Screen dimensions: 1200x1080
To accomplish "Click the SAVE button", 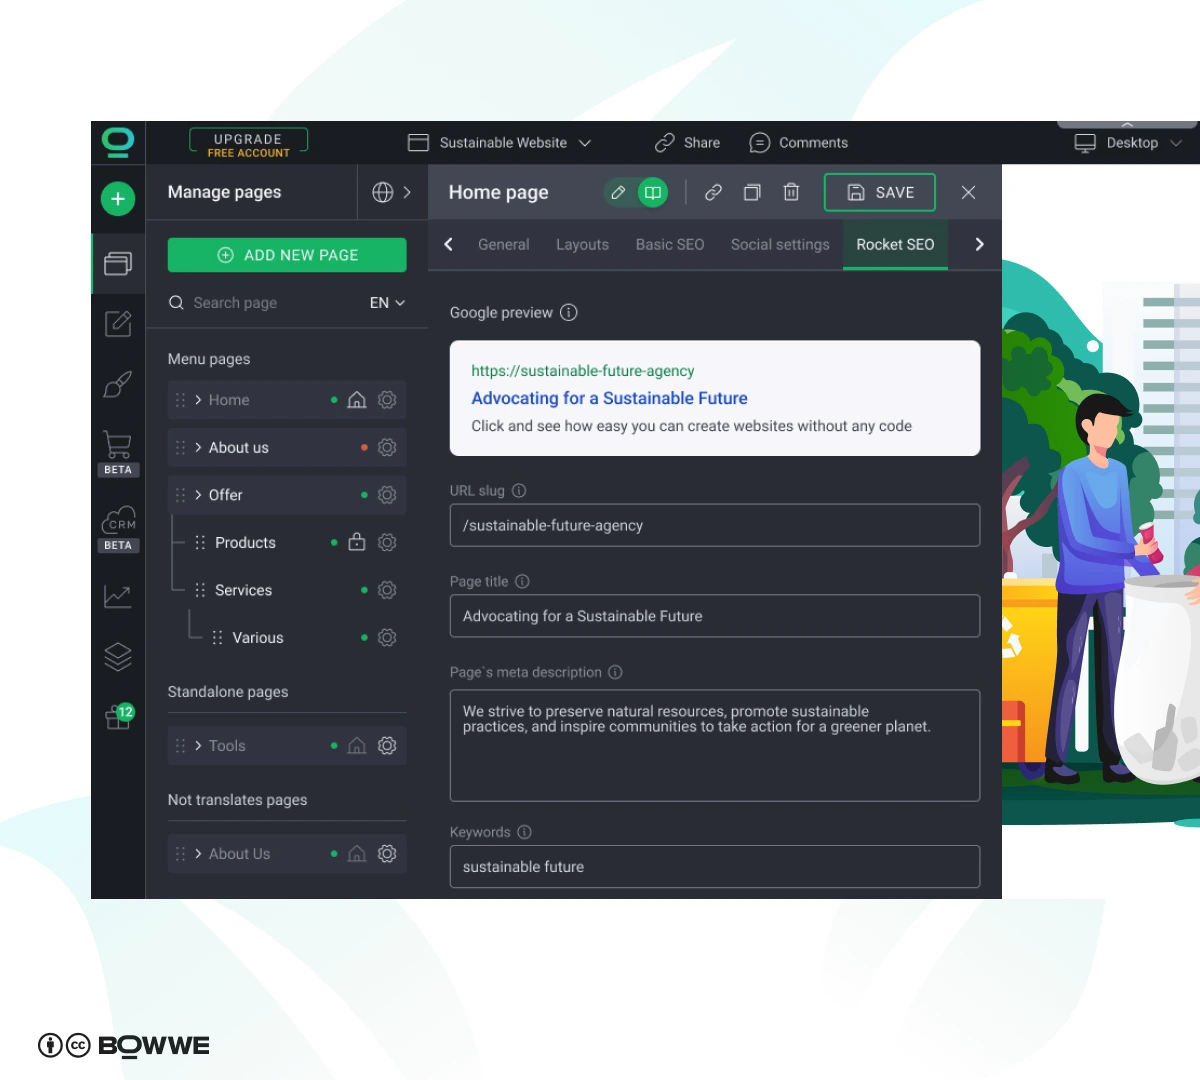I will click(x=880, y=192).
